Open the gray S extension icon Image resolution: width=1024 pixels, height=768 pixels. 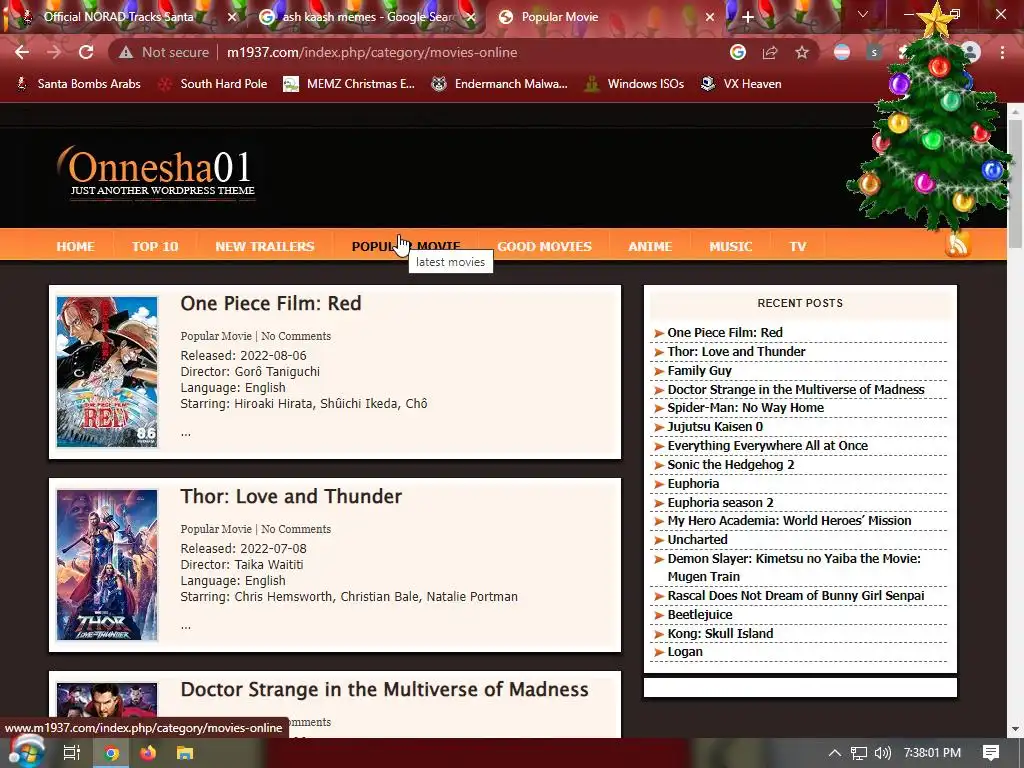tap(874, 52)
